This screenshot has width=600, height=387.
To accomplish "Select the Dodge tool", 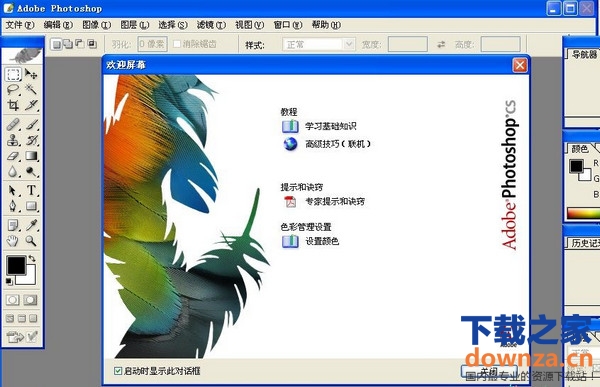I will tap(31, 172).
